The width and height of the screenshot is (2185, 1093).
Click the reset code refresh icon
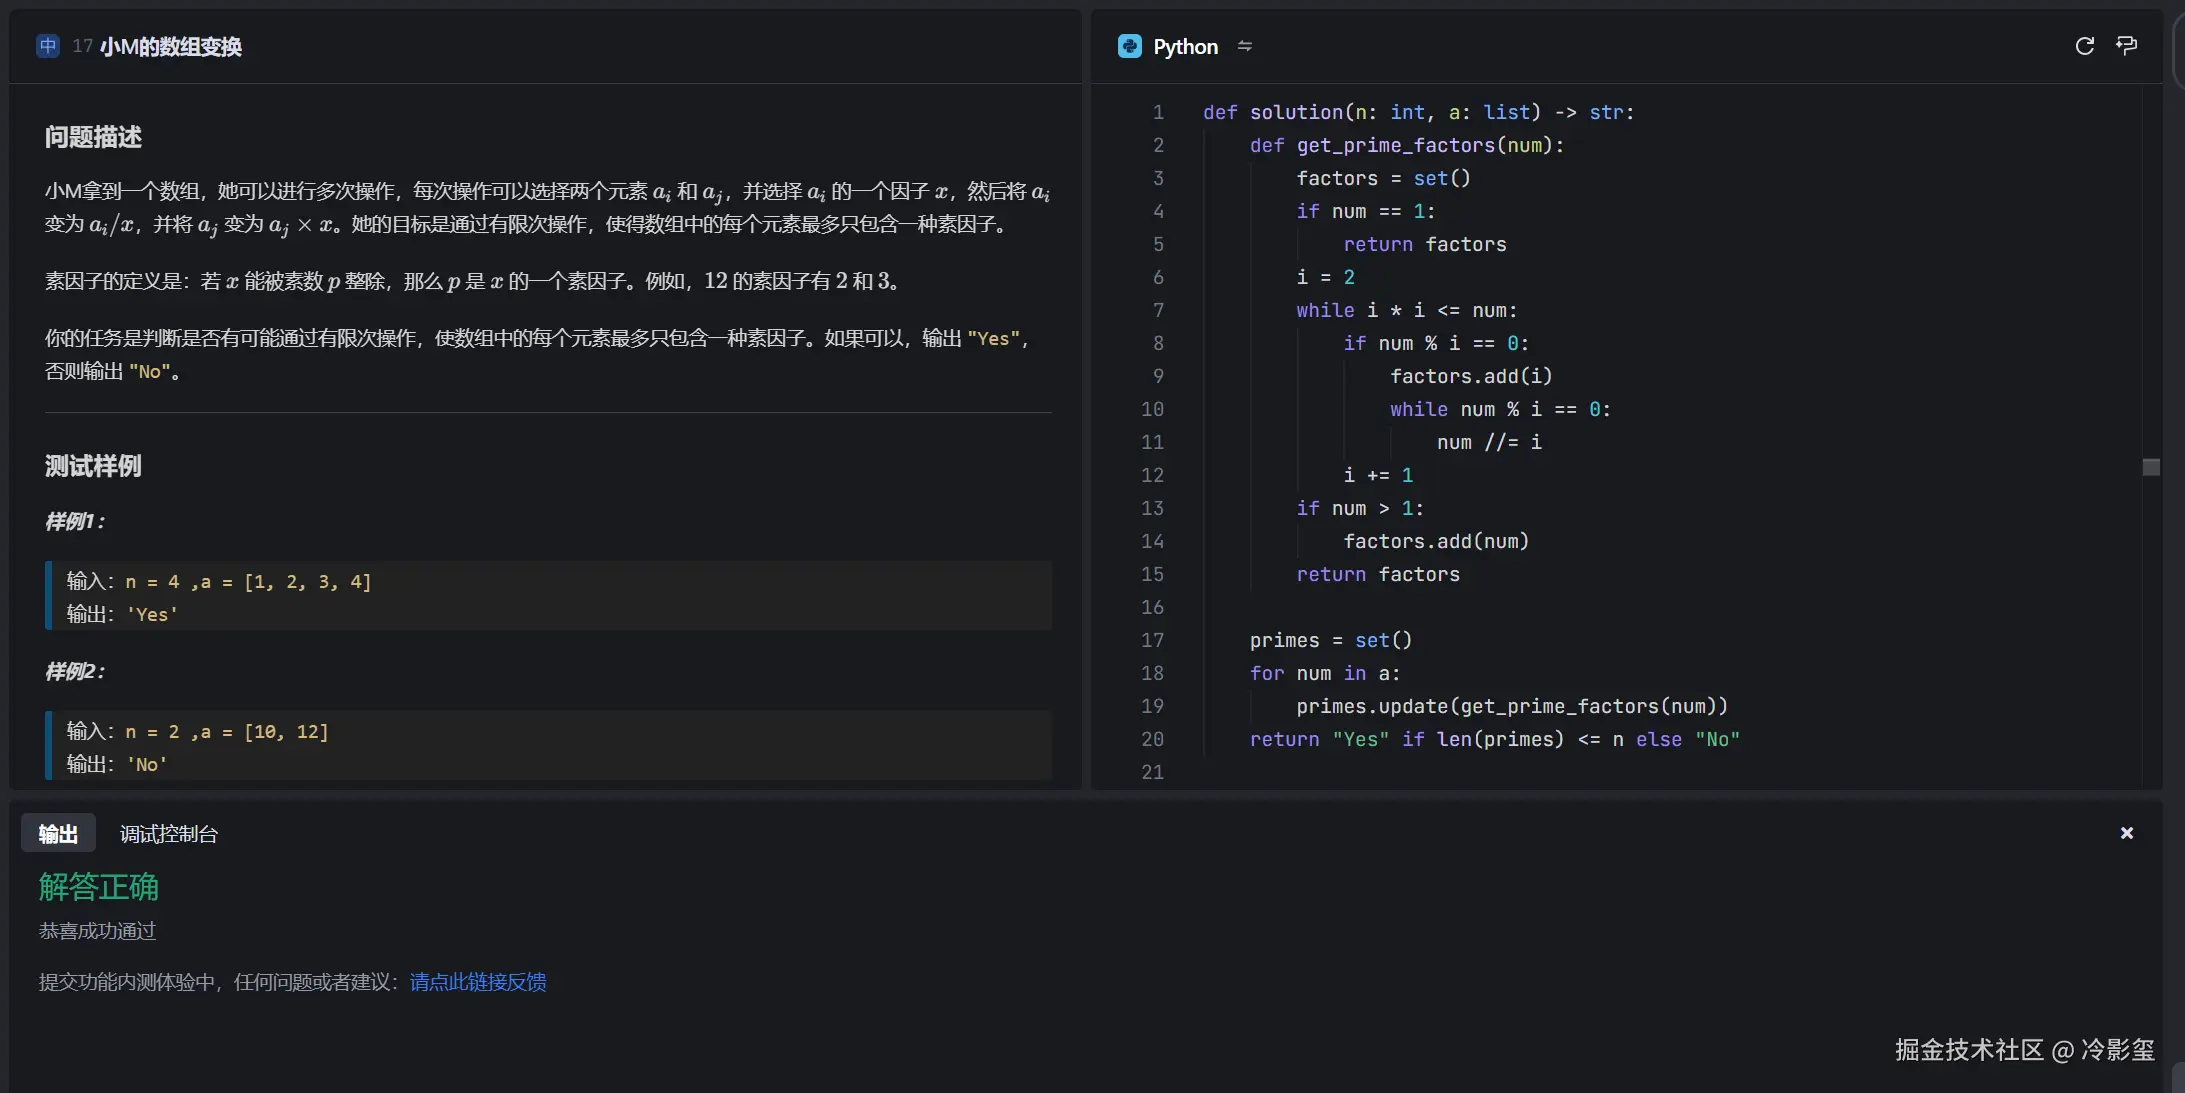[x=2084, y=46]
